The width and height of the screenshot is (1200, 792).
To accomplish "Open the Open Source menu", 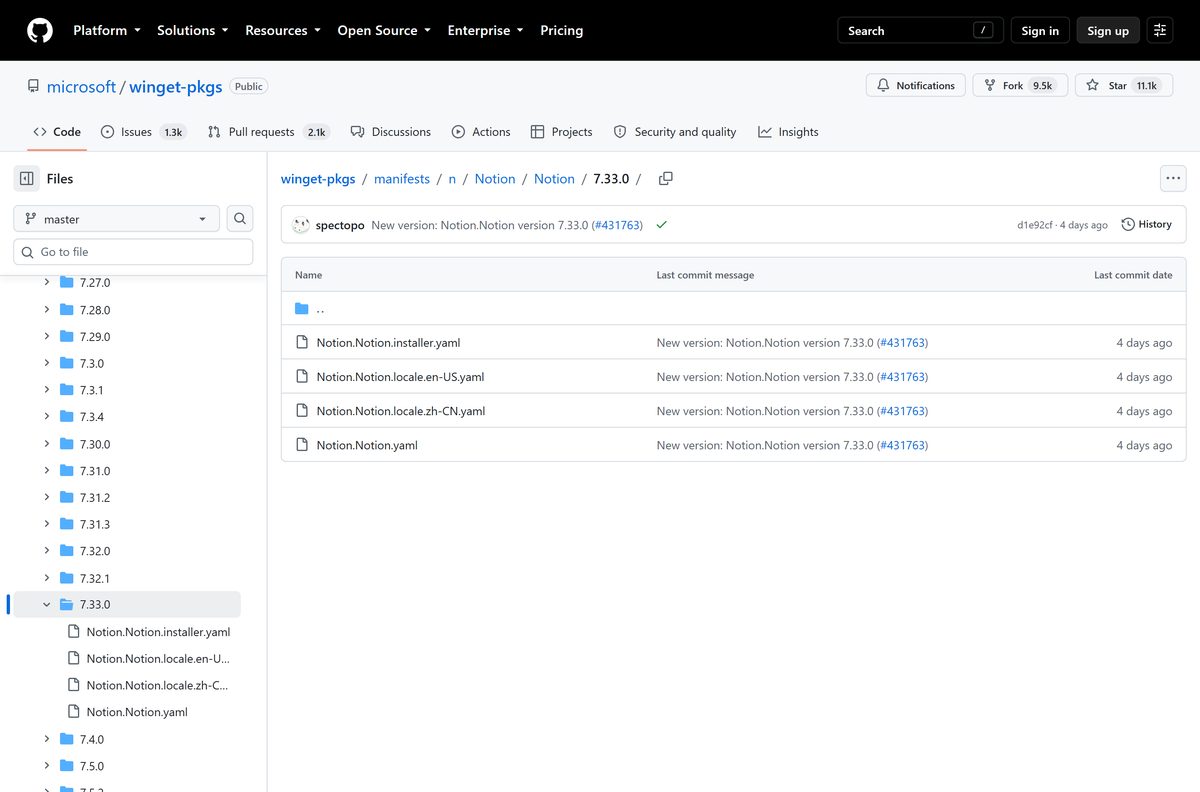I will (x=384, y=31).
